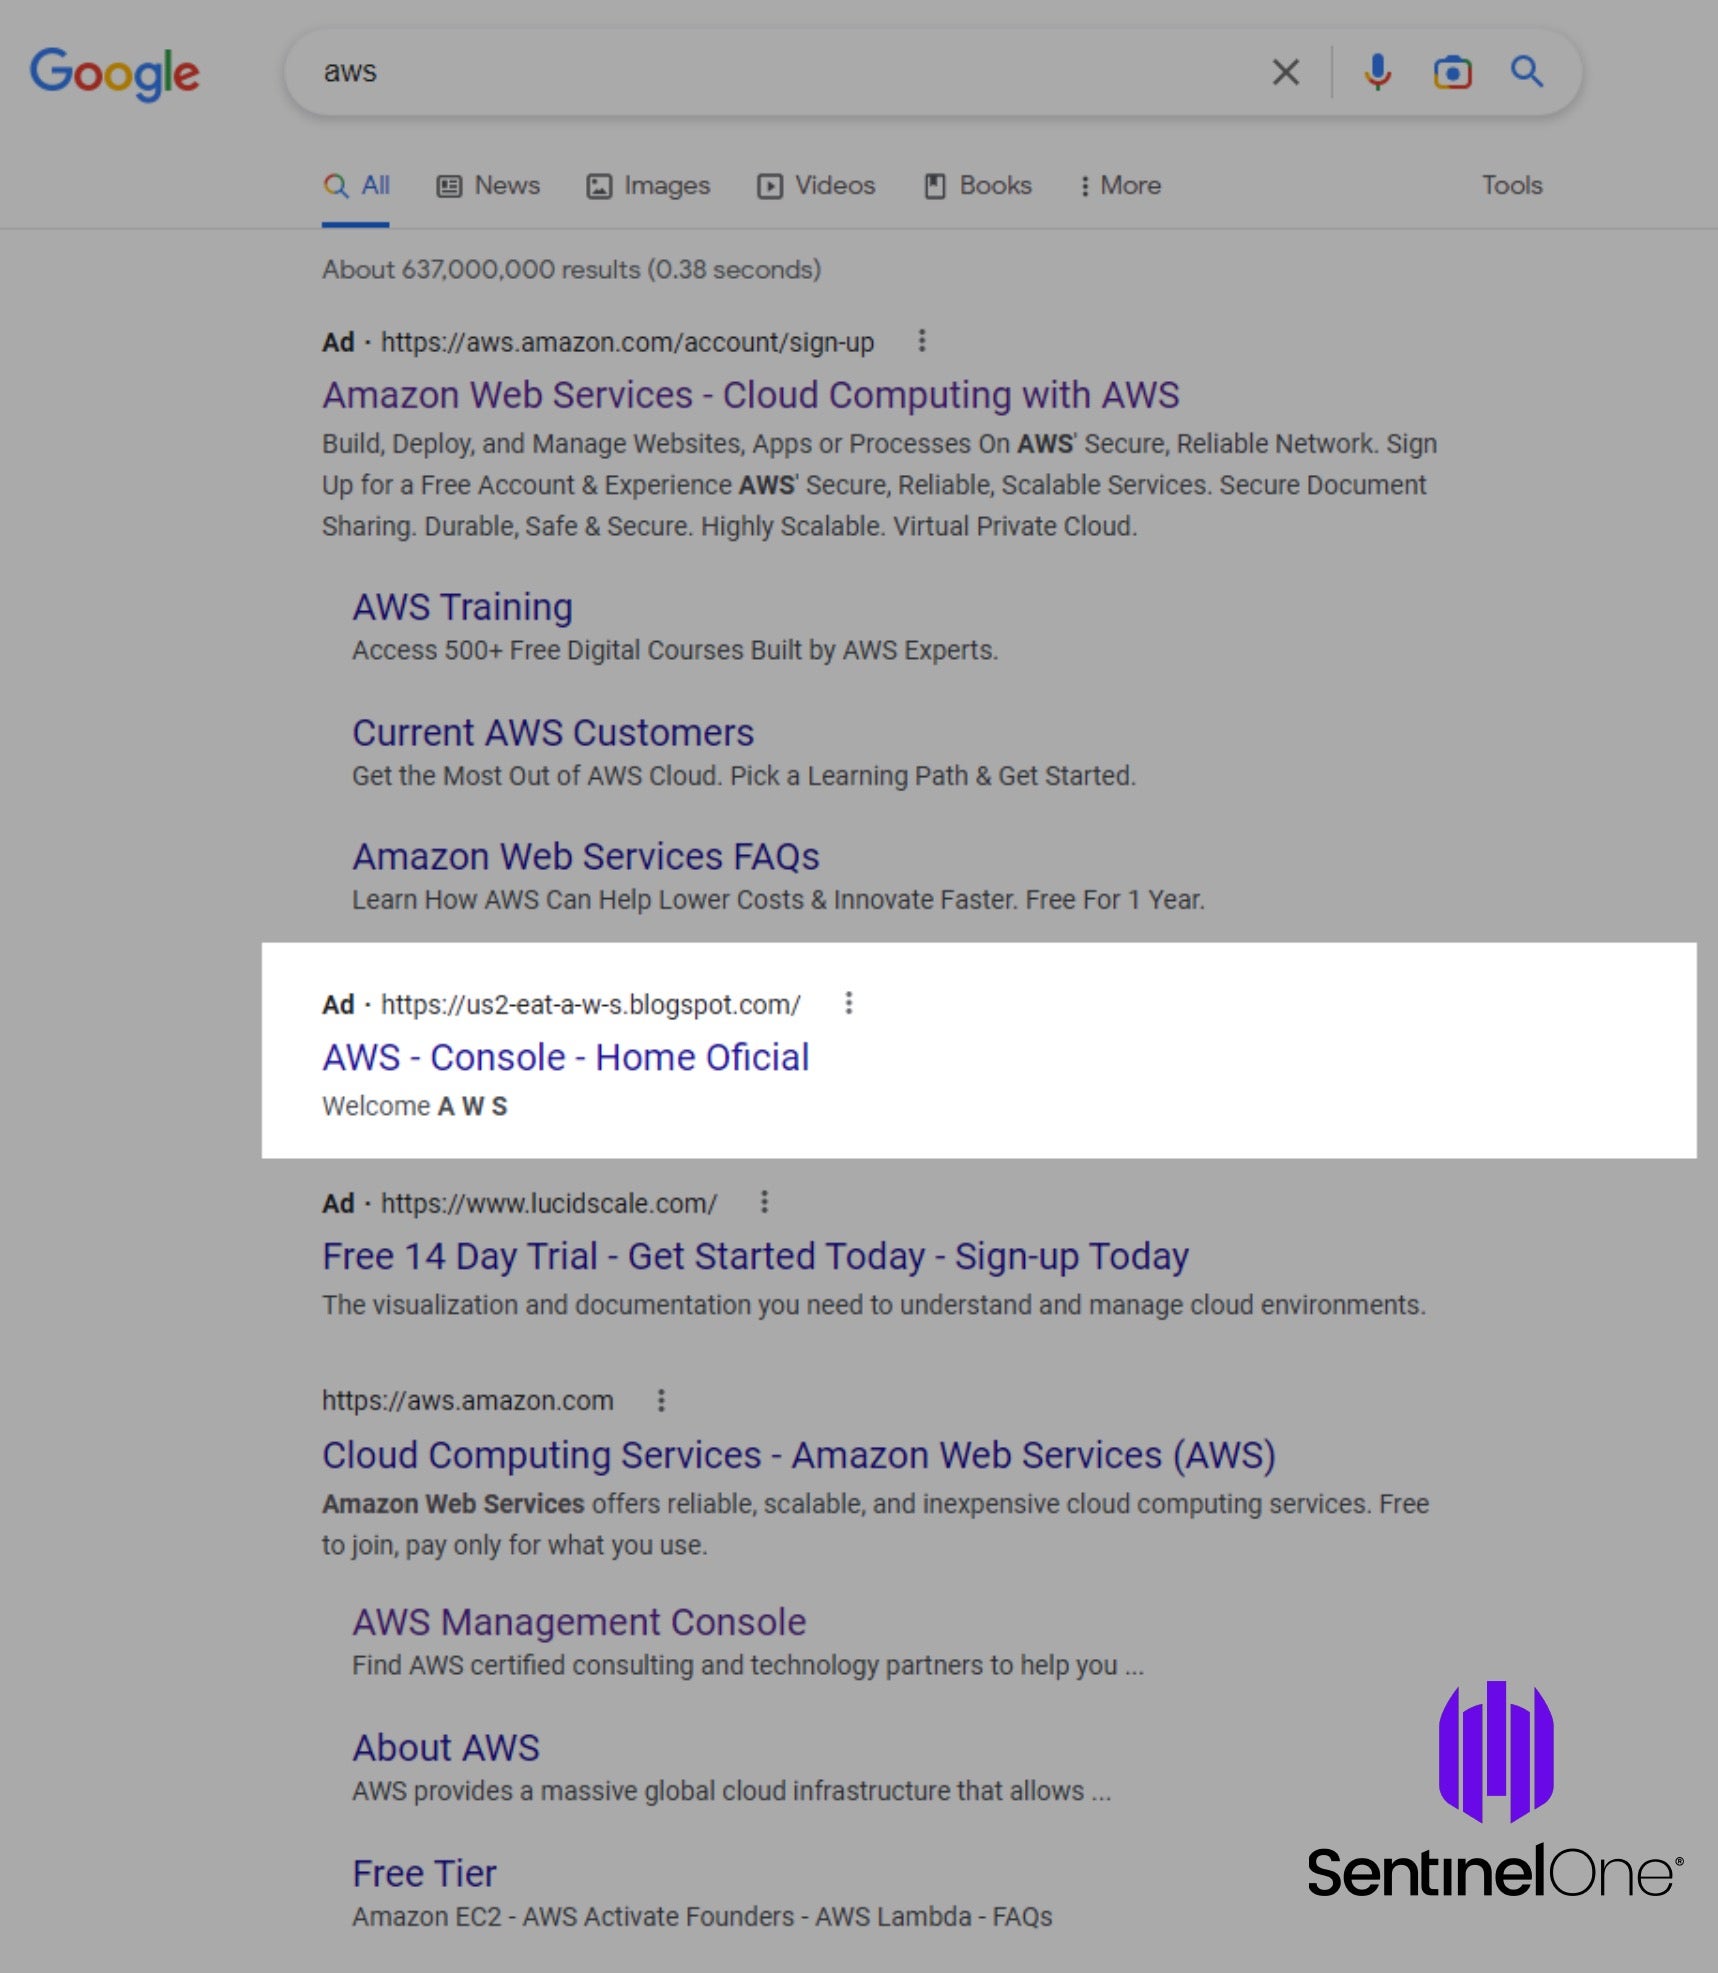Image resolution: width=1718 pixels, height=1973 pixels.
Task: Open 'Amazon Web Services - Cloud Computing with AWS' link
Action: pyautogui.click(x=750, y=395)
